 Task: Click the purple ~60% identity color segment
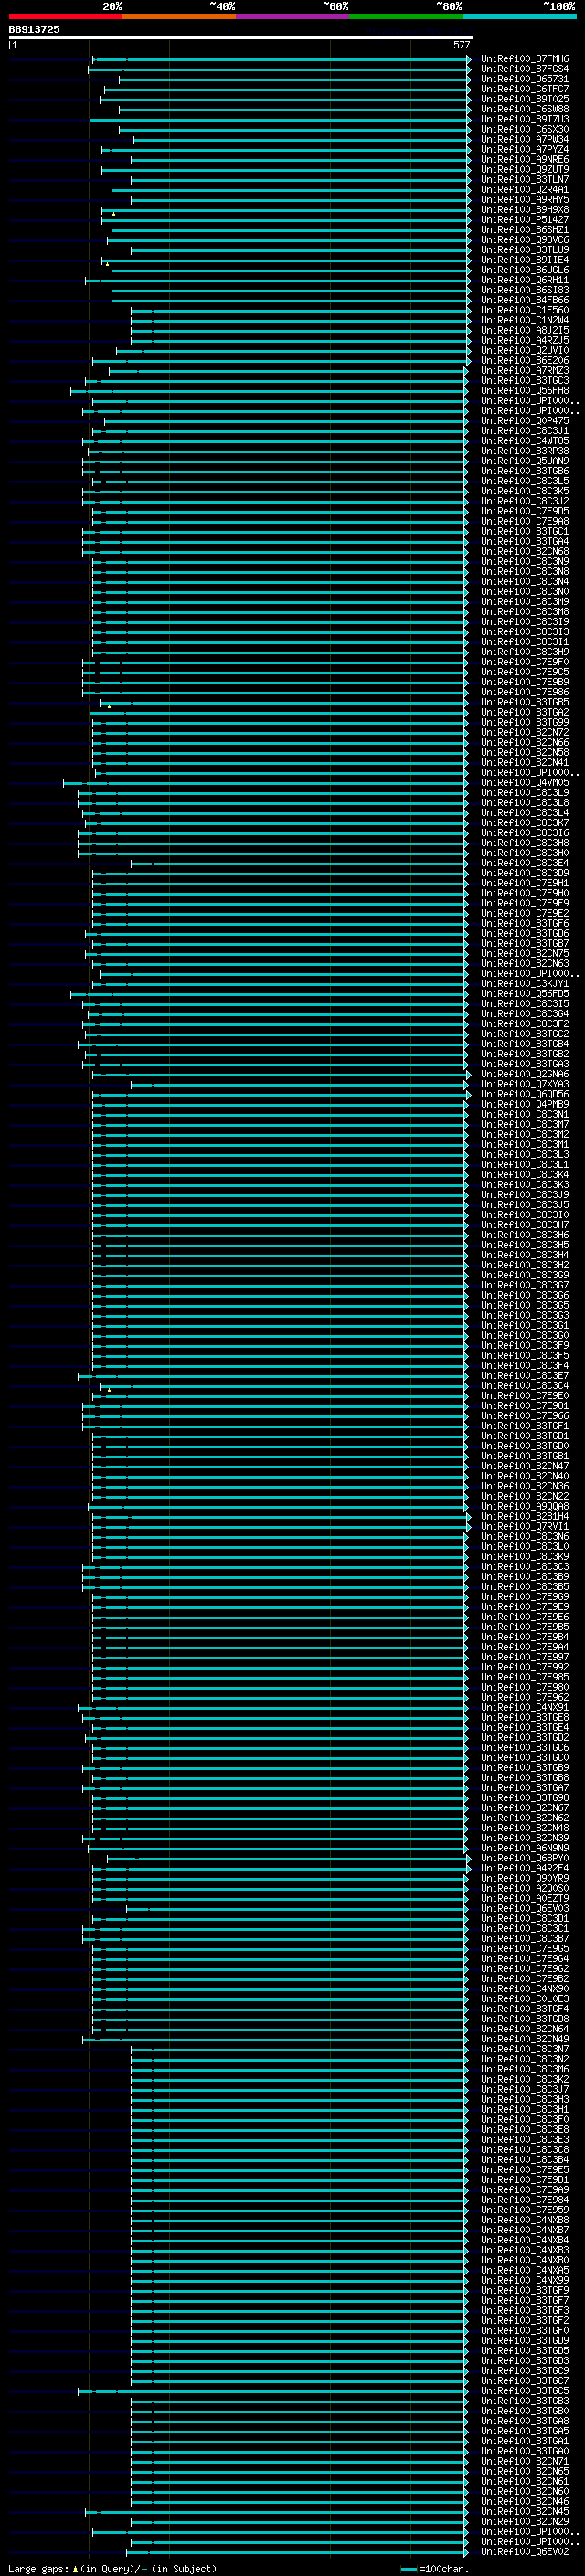click(292, 16)
